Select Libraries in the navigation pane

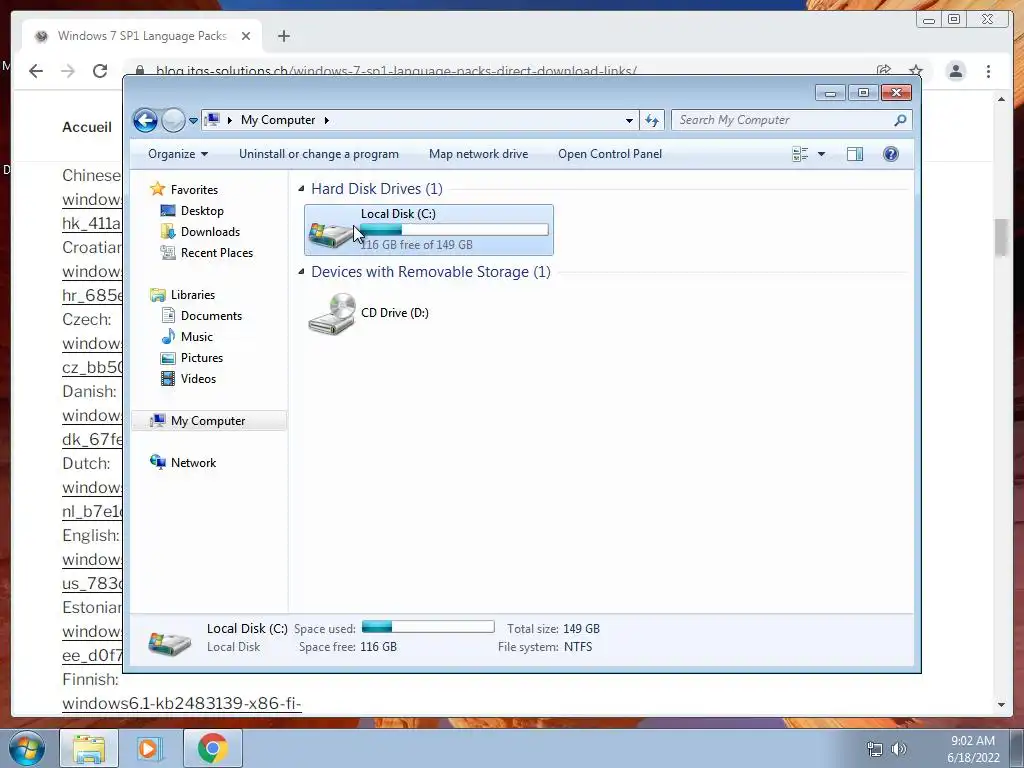coord(193,295)
